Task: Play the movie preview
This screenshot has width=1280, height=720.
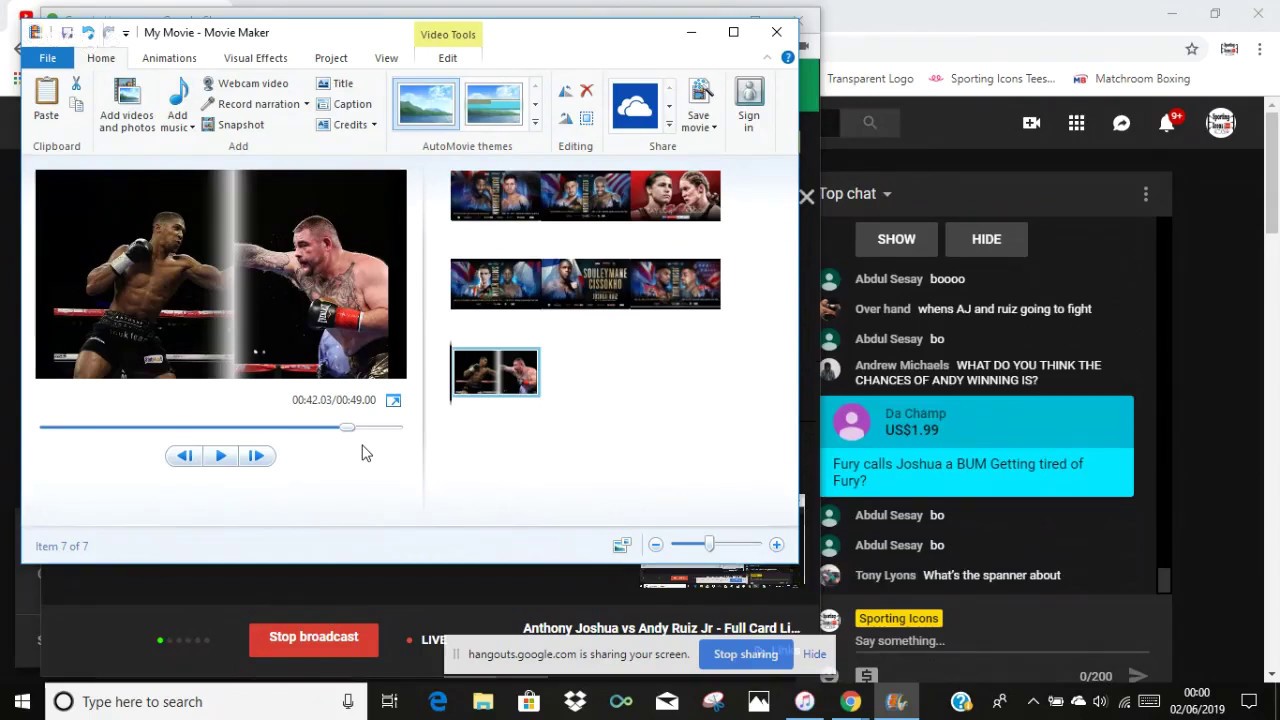Action: [x=220, y=456]
